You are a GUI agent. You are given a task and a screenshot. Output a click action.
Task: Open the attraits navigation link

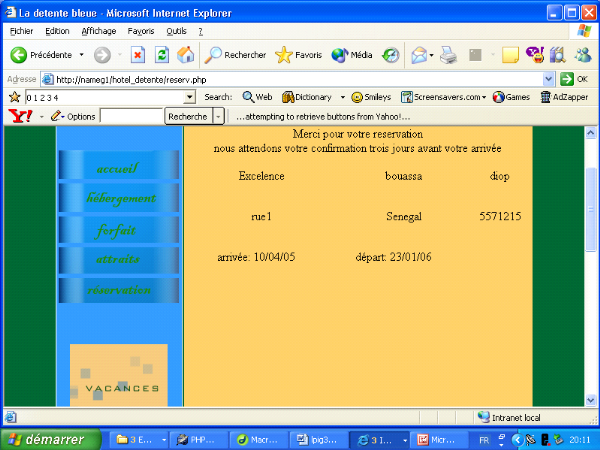coord(119,260)
